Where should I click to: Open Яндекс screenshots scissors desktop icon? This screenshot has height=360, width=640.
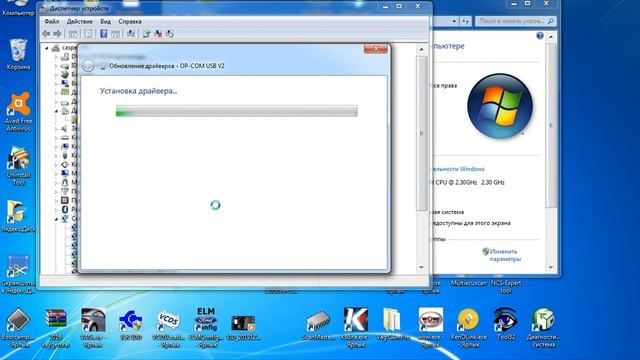[x=18, y=274]
